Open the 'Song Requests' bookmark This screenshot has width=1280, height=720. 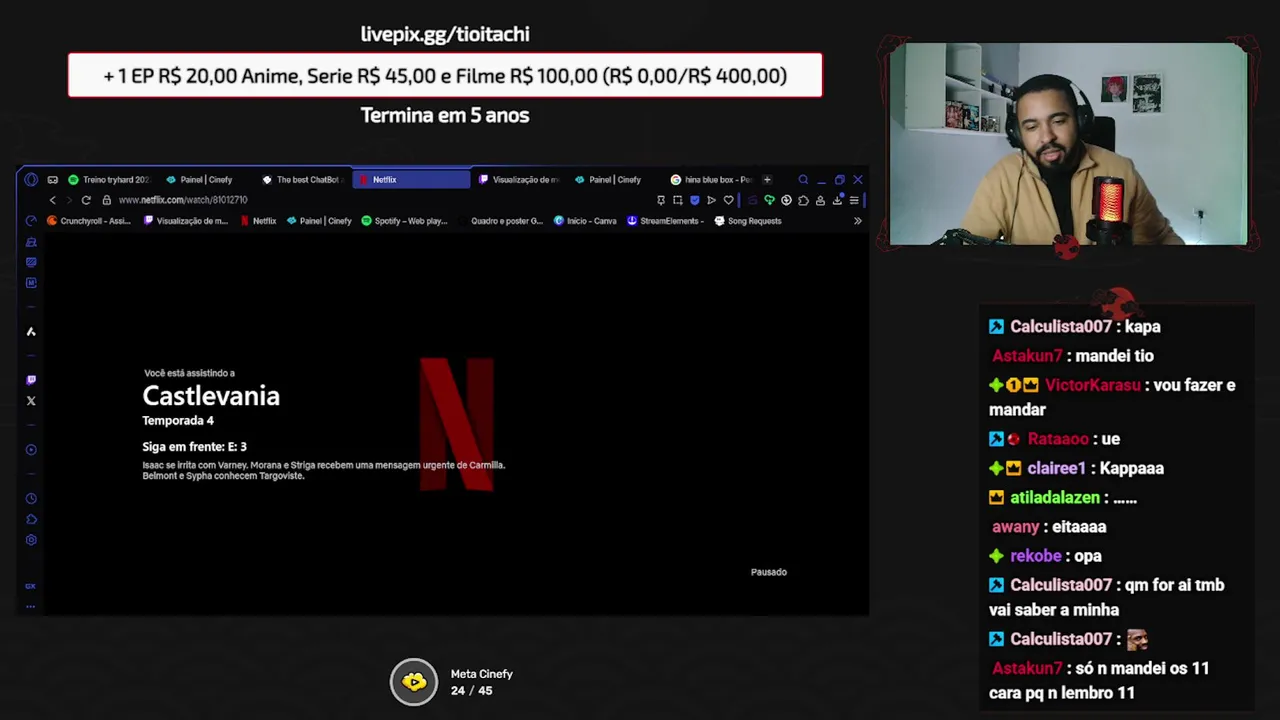tap(748, 221)
